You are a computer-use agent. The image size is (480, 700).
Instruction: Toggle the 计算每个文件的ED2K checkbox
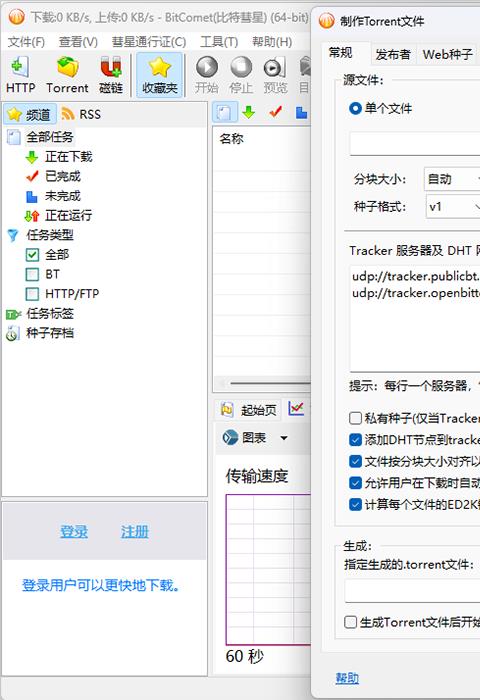[x=355, y=504]
